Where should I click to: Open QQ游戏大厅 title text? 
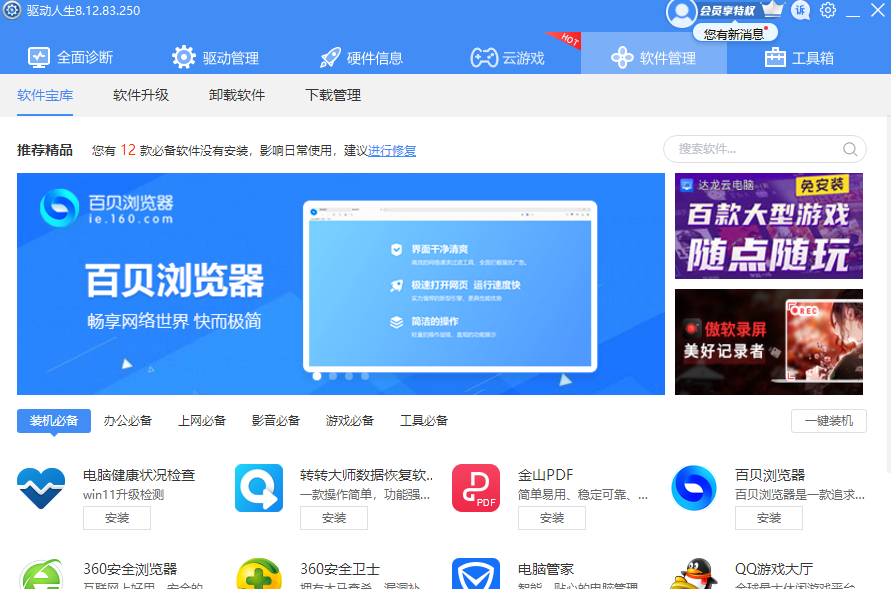pyautogui.click(x=774, y=569)
